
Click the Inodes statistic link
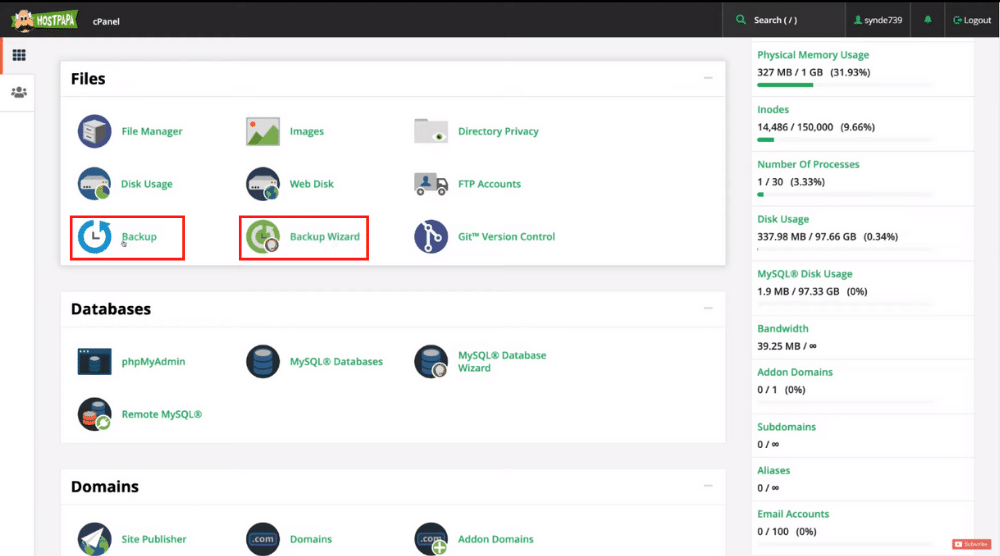point(772,110)
